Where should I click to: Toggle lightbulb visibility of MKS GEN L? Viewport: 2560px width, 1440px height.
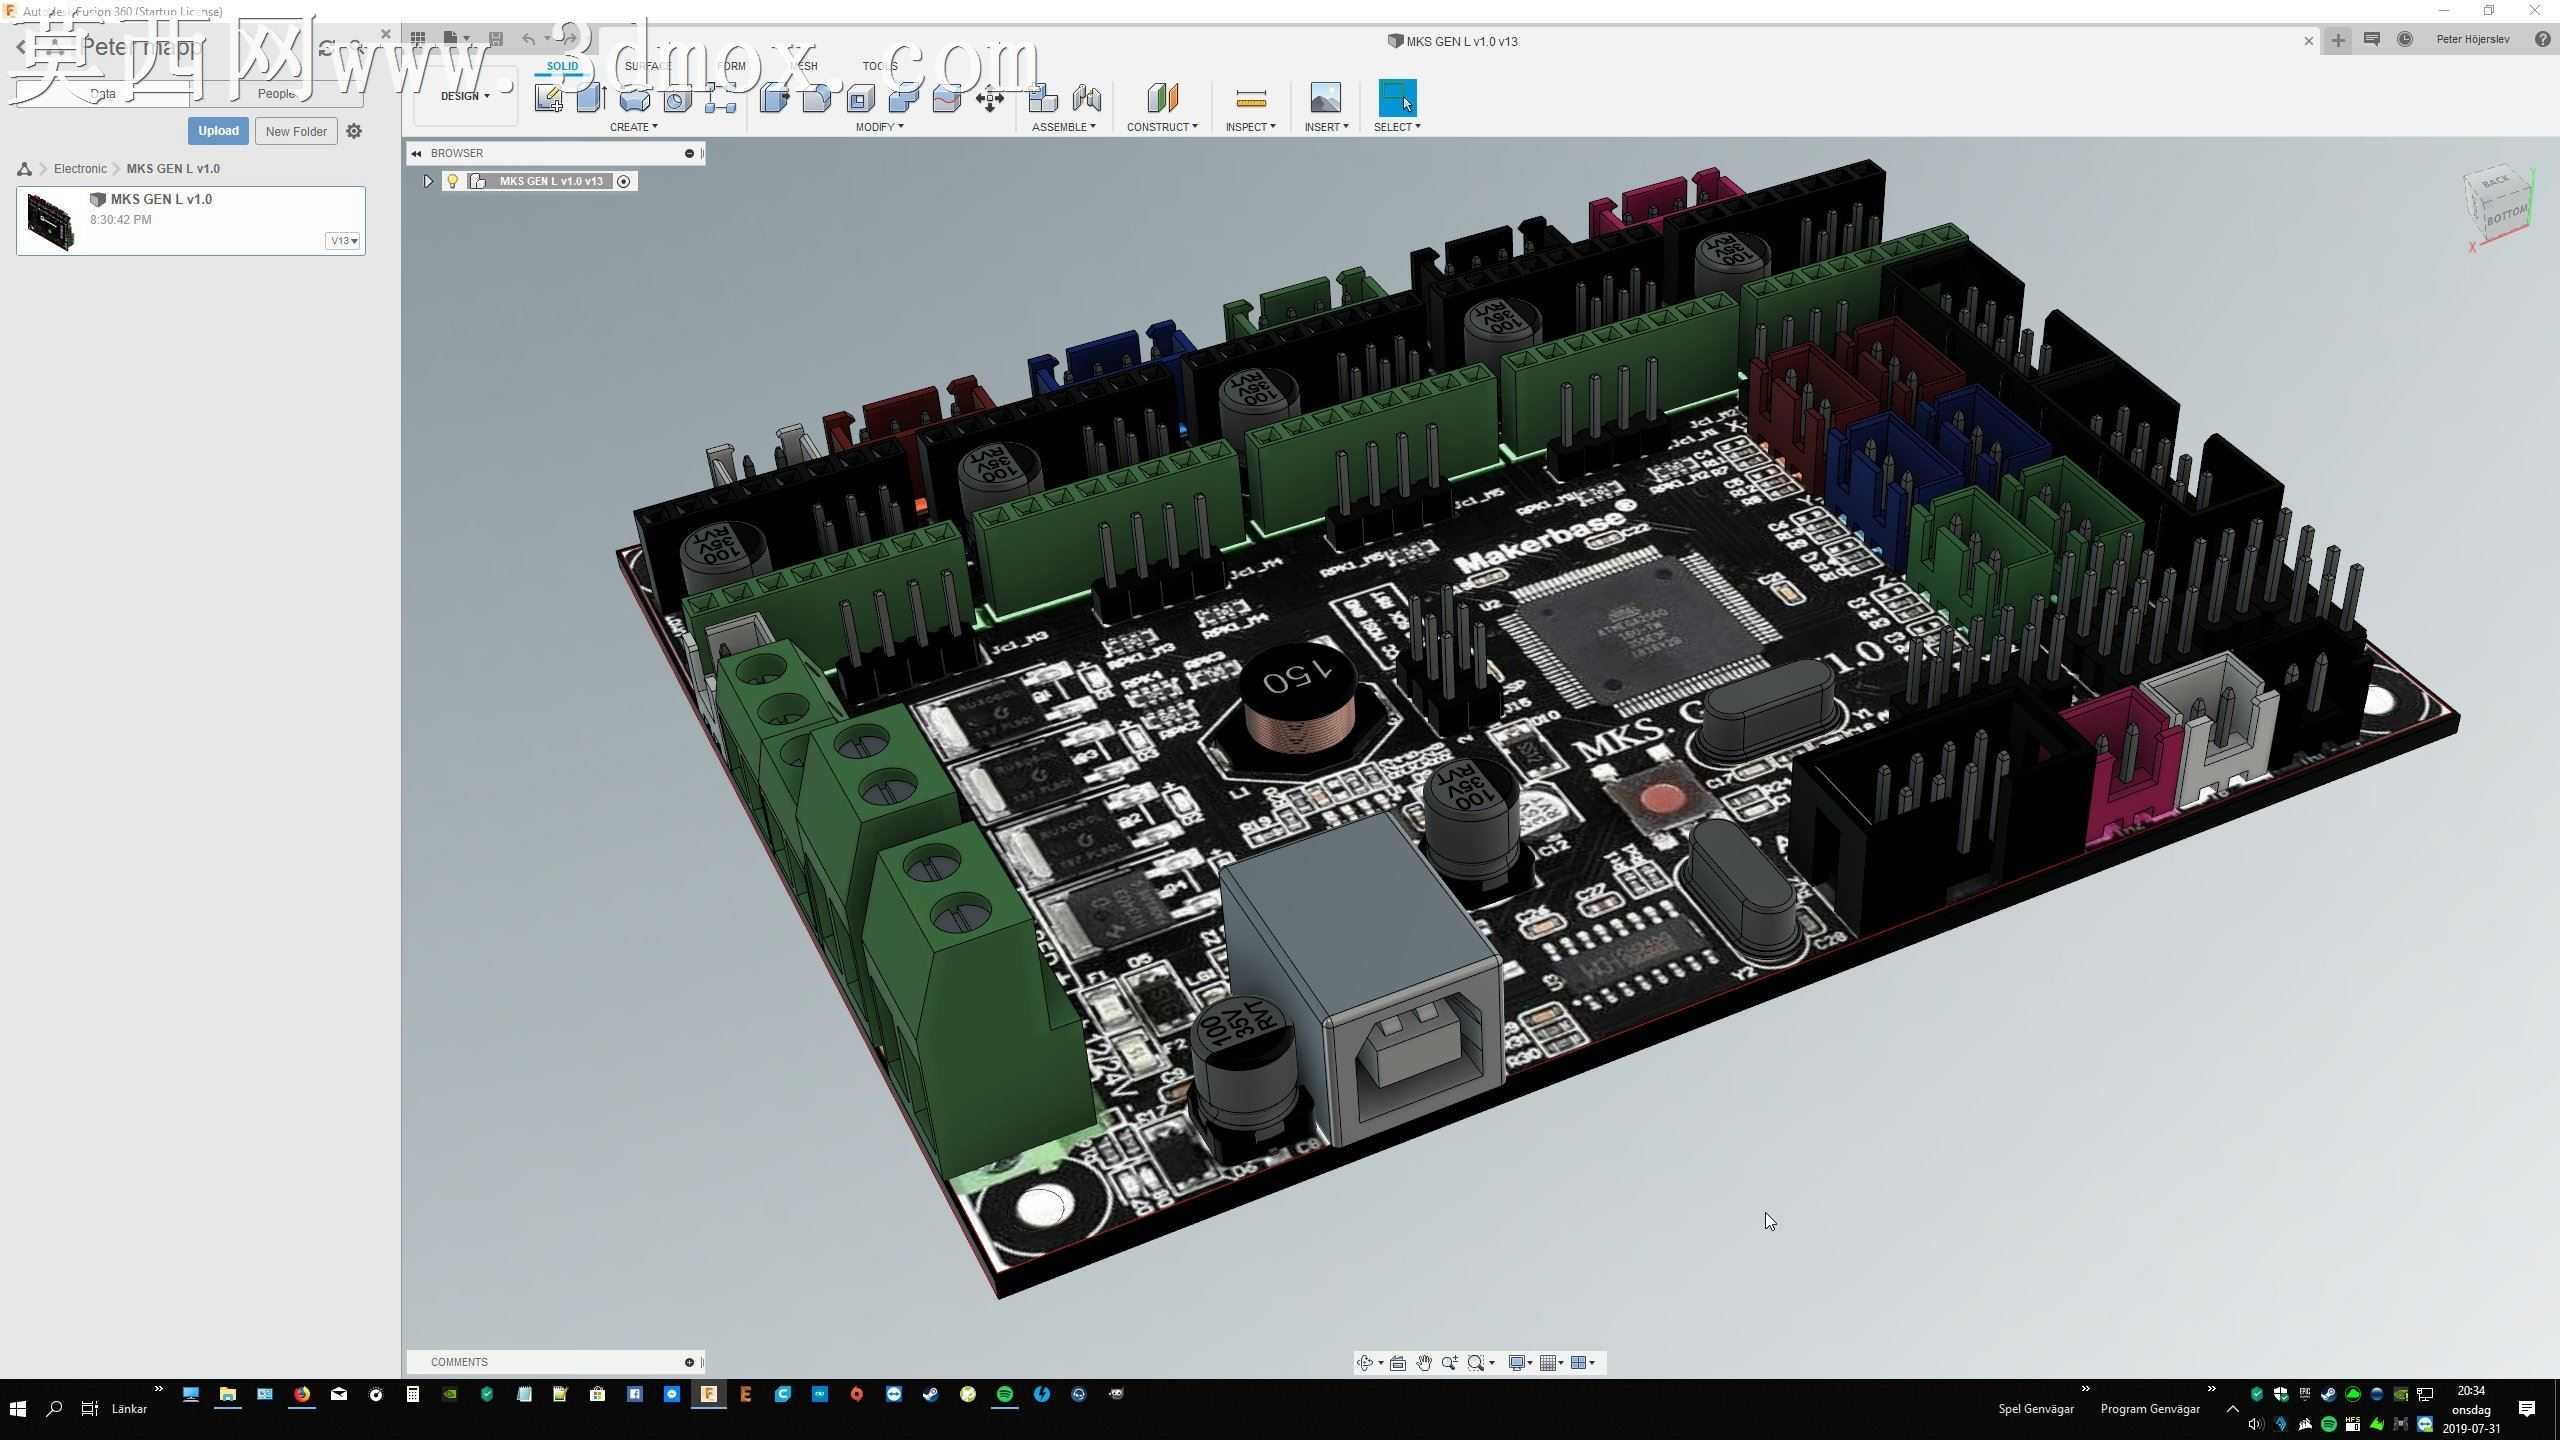(x=452, y=181)
